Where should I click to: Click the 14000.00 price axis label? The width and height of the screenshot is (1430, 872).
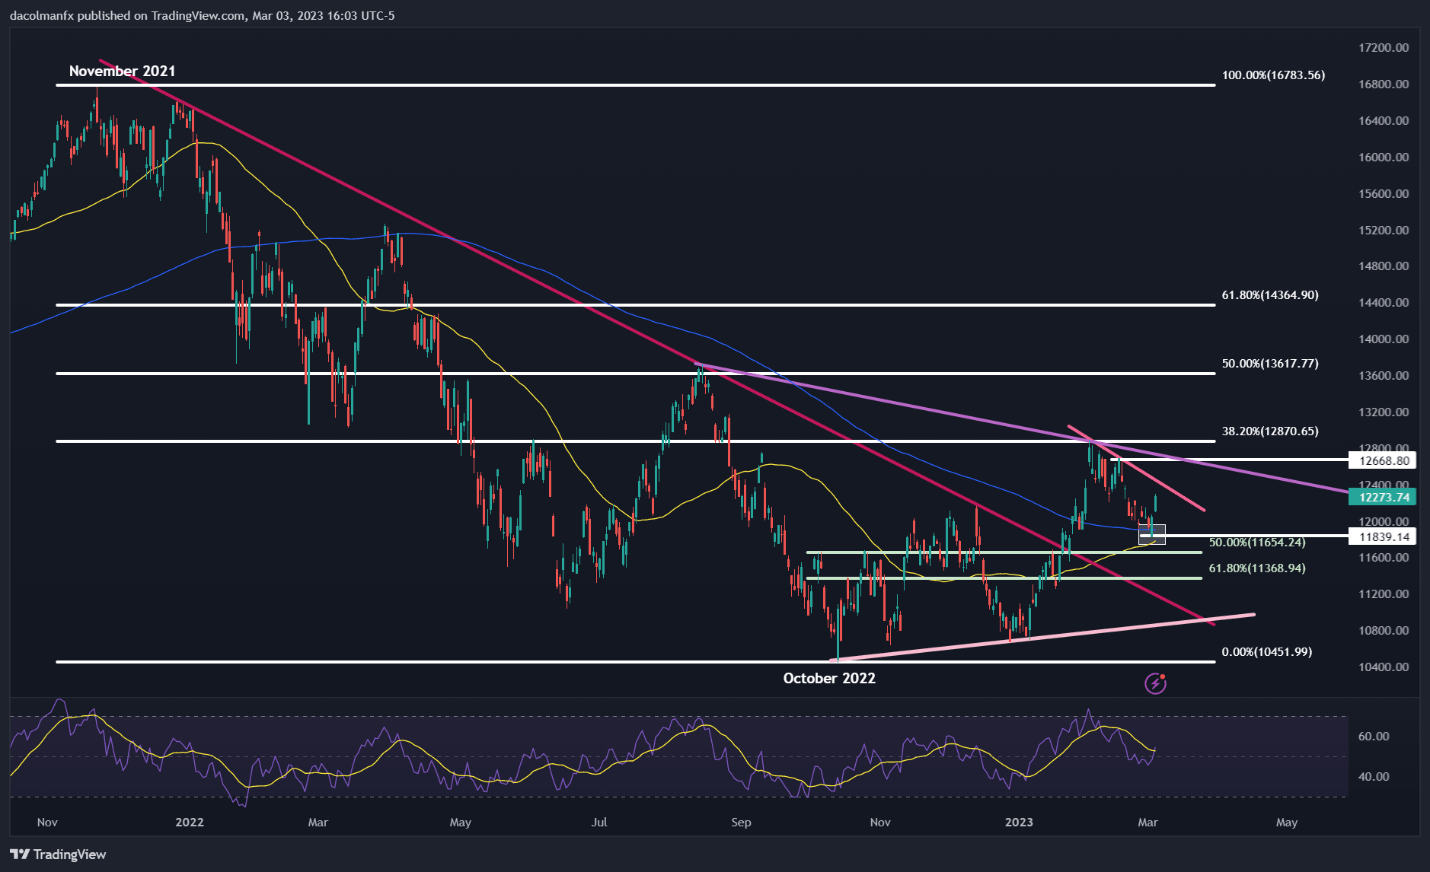pos(1384,339)
